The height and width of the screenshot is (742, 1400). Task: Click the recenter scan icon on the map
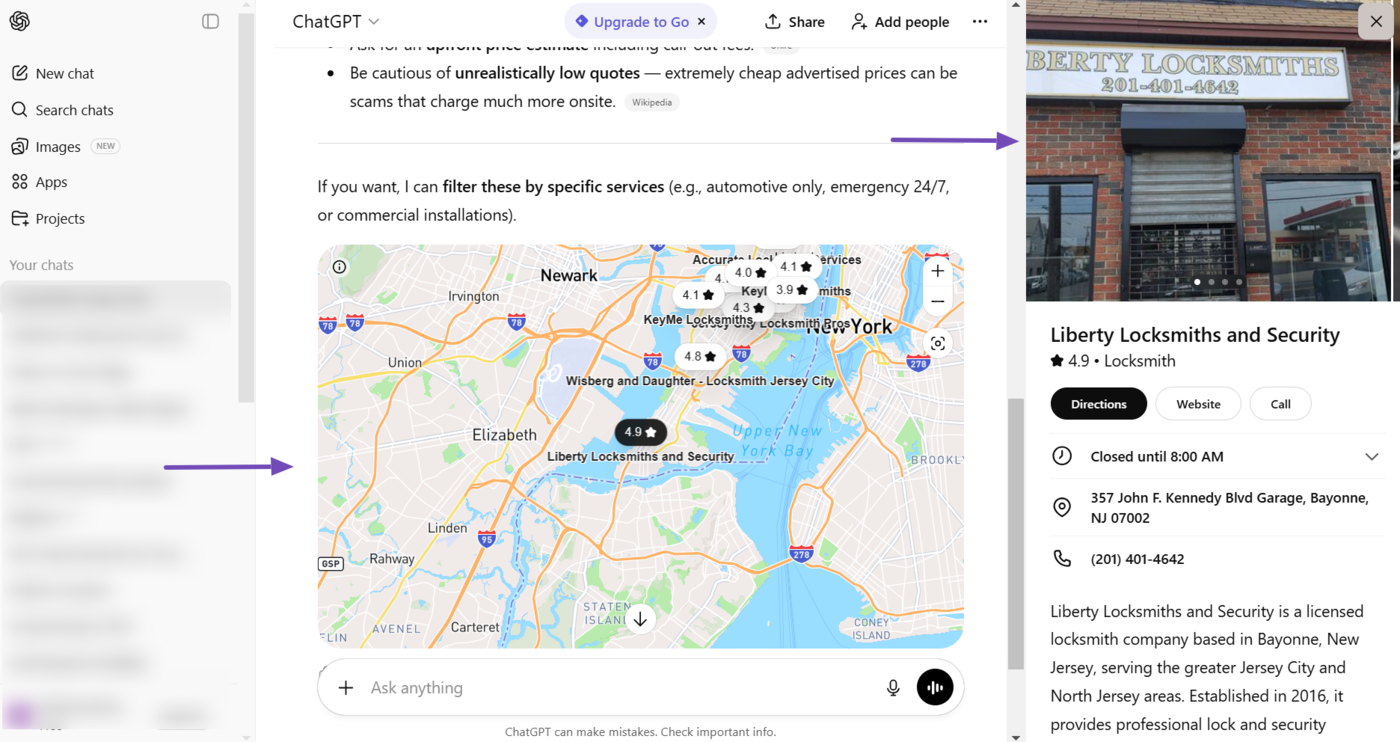(937, 342)
